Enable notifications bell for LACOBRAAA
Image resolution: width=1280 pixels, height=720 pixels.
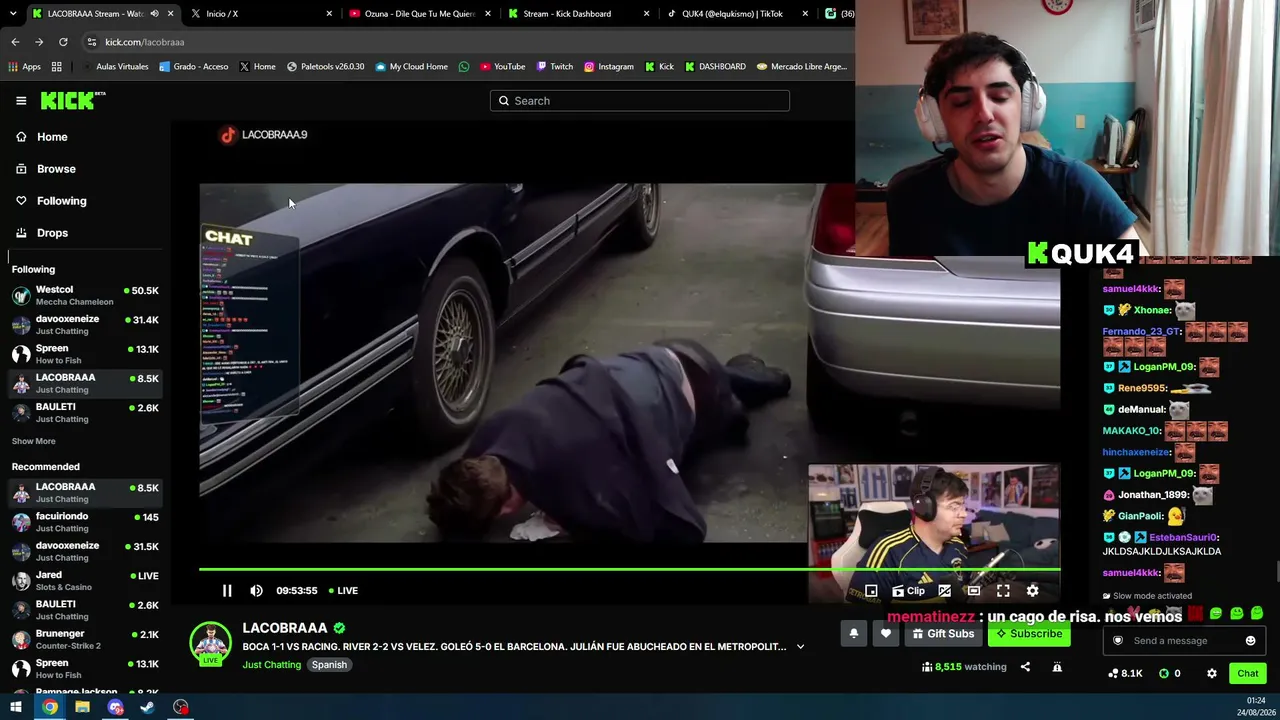[x=853, y=634]
